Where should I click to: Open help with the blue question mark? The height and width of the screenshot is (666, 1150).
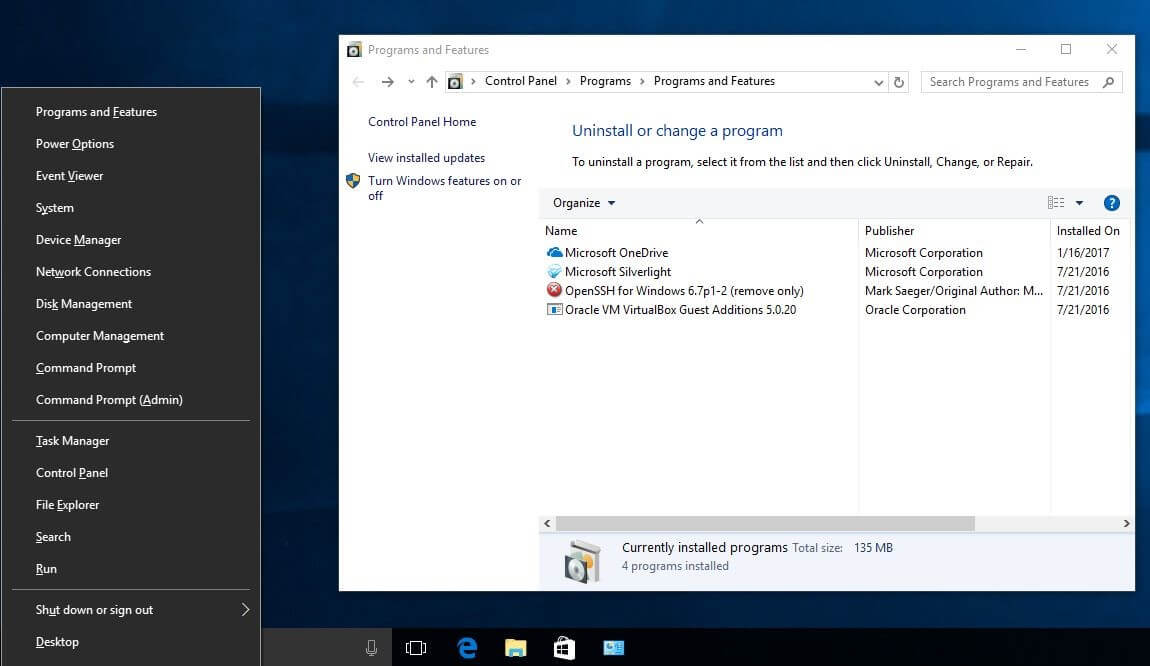pos(1111,203)
